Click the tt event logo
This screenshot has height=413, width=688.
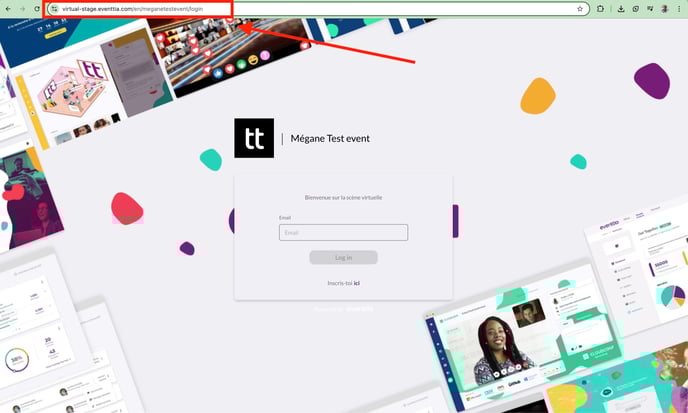[254, 138]
